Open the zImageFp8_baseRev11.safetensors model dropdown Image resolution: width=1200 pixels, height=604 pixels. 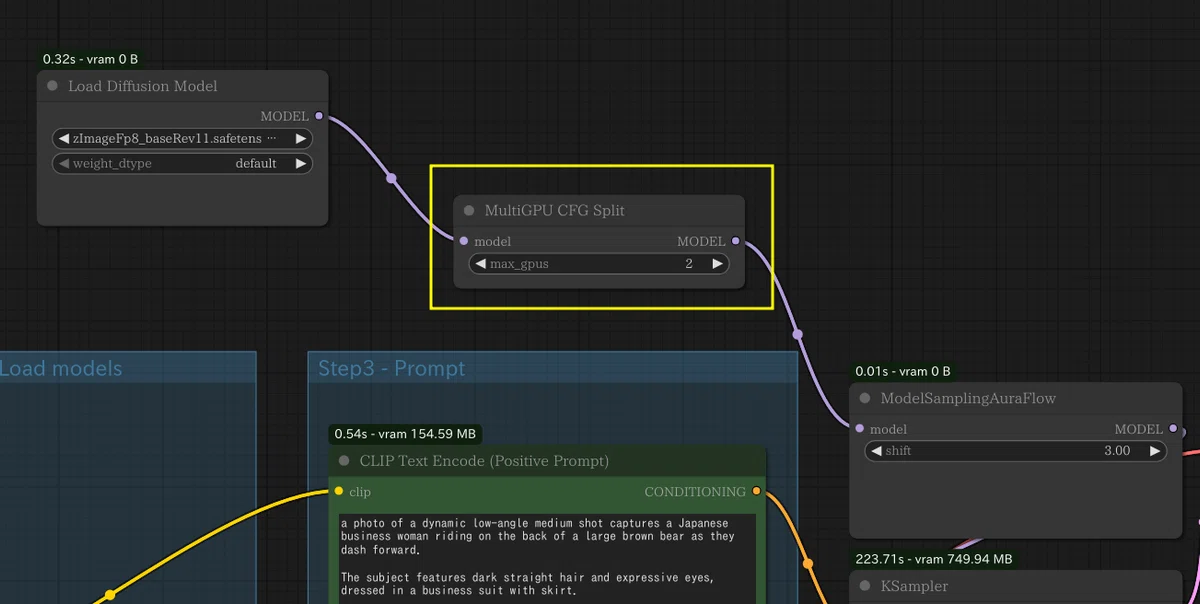point(182,139)
